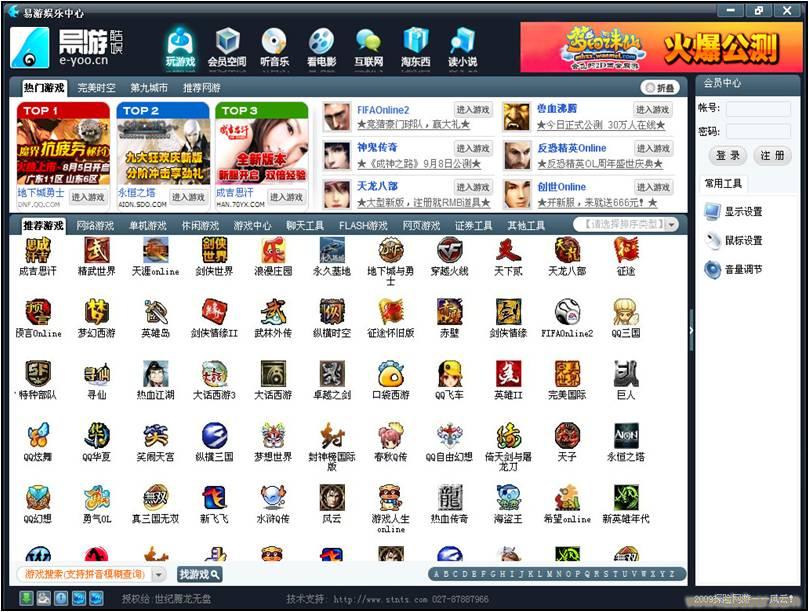Viewport: 809px width, 612px height.
Task: Select the 休闲游戏 category tab
Action: coord(201,226)
